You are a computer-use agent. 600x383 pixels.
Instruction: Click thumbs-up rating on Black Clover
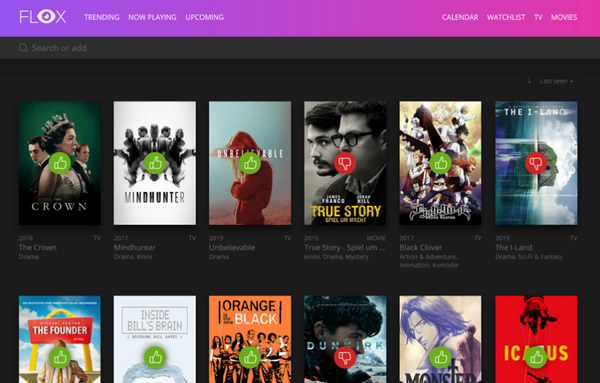(x=440, y=163)
